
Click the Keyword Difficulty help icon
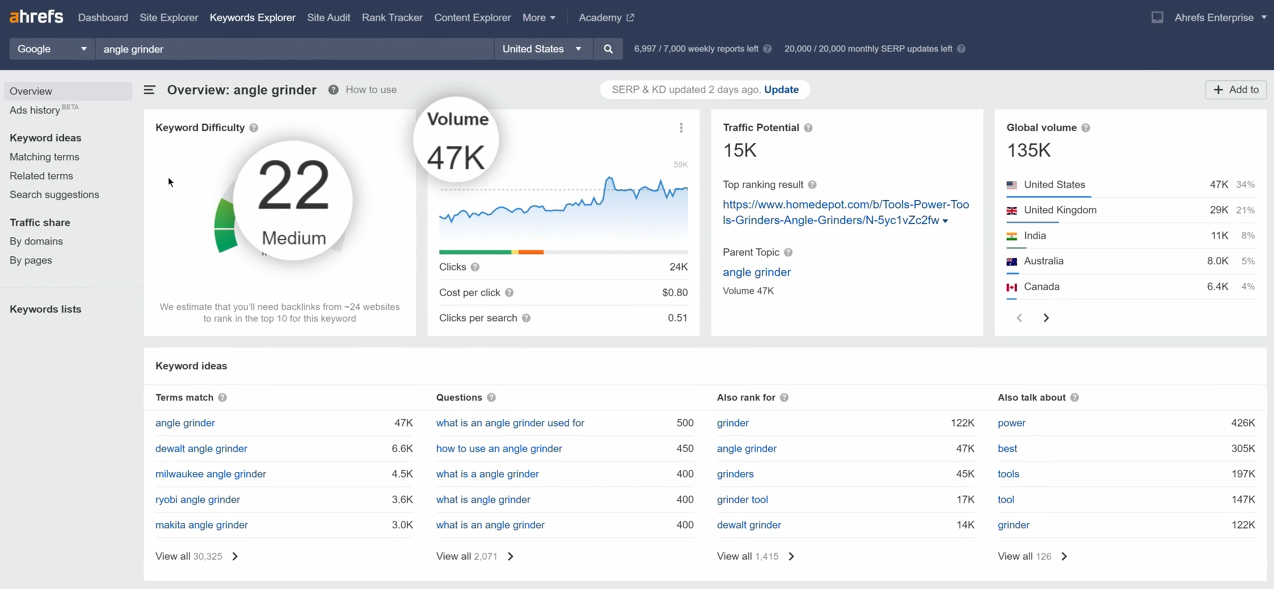click(254, 128)
